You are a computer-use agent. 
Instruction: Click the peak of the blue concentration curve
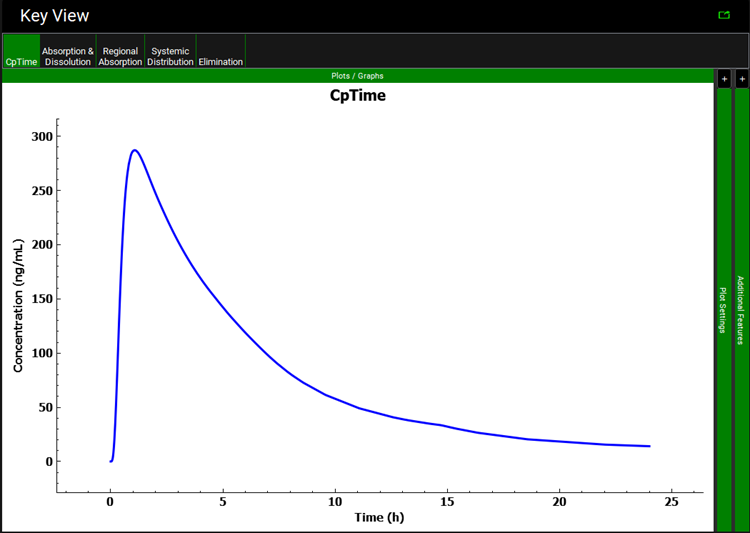click(x=134, y=150)
